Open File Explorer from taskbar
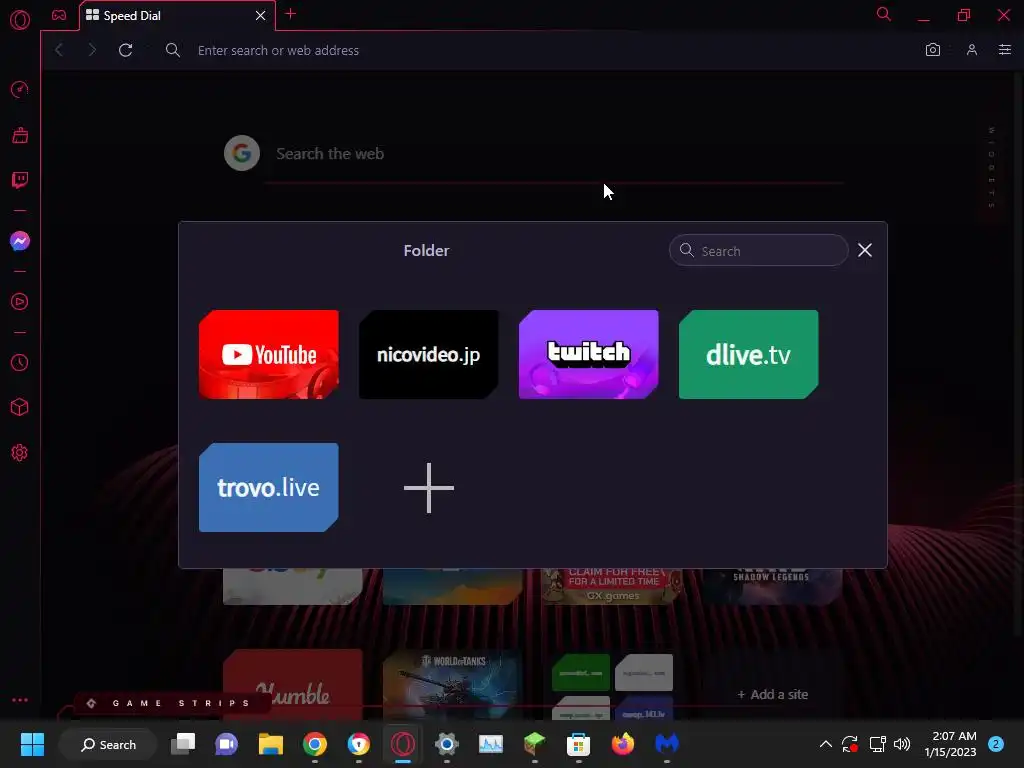The image size is (1024, 768). click(x=270, y=744)
